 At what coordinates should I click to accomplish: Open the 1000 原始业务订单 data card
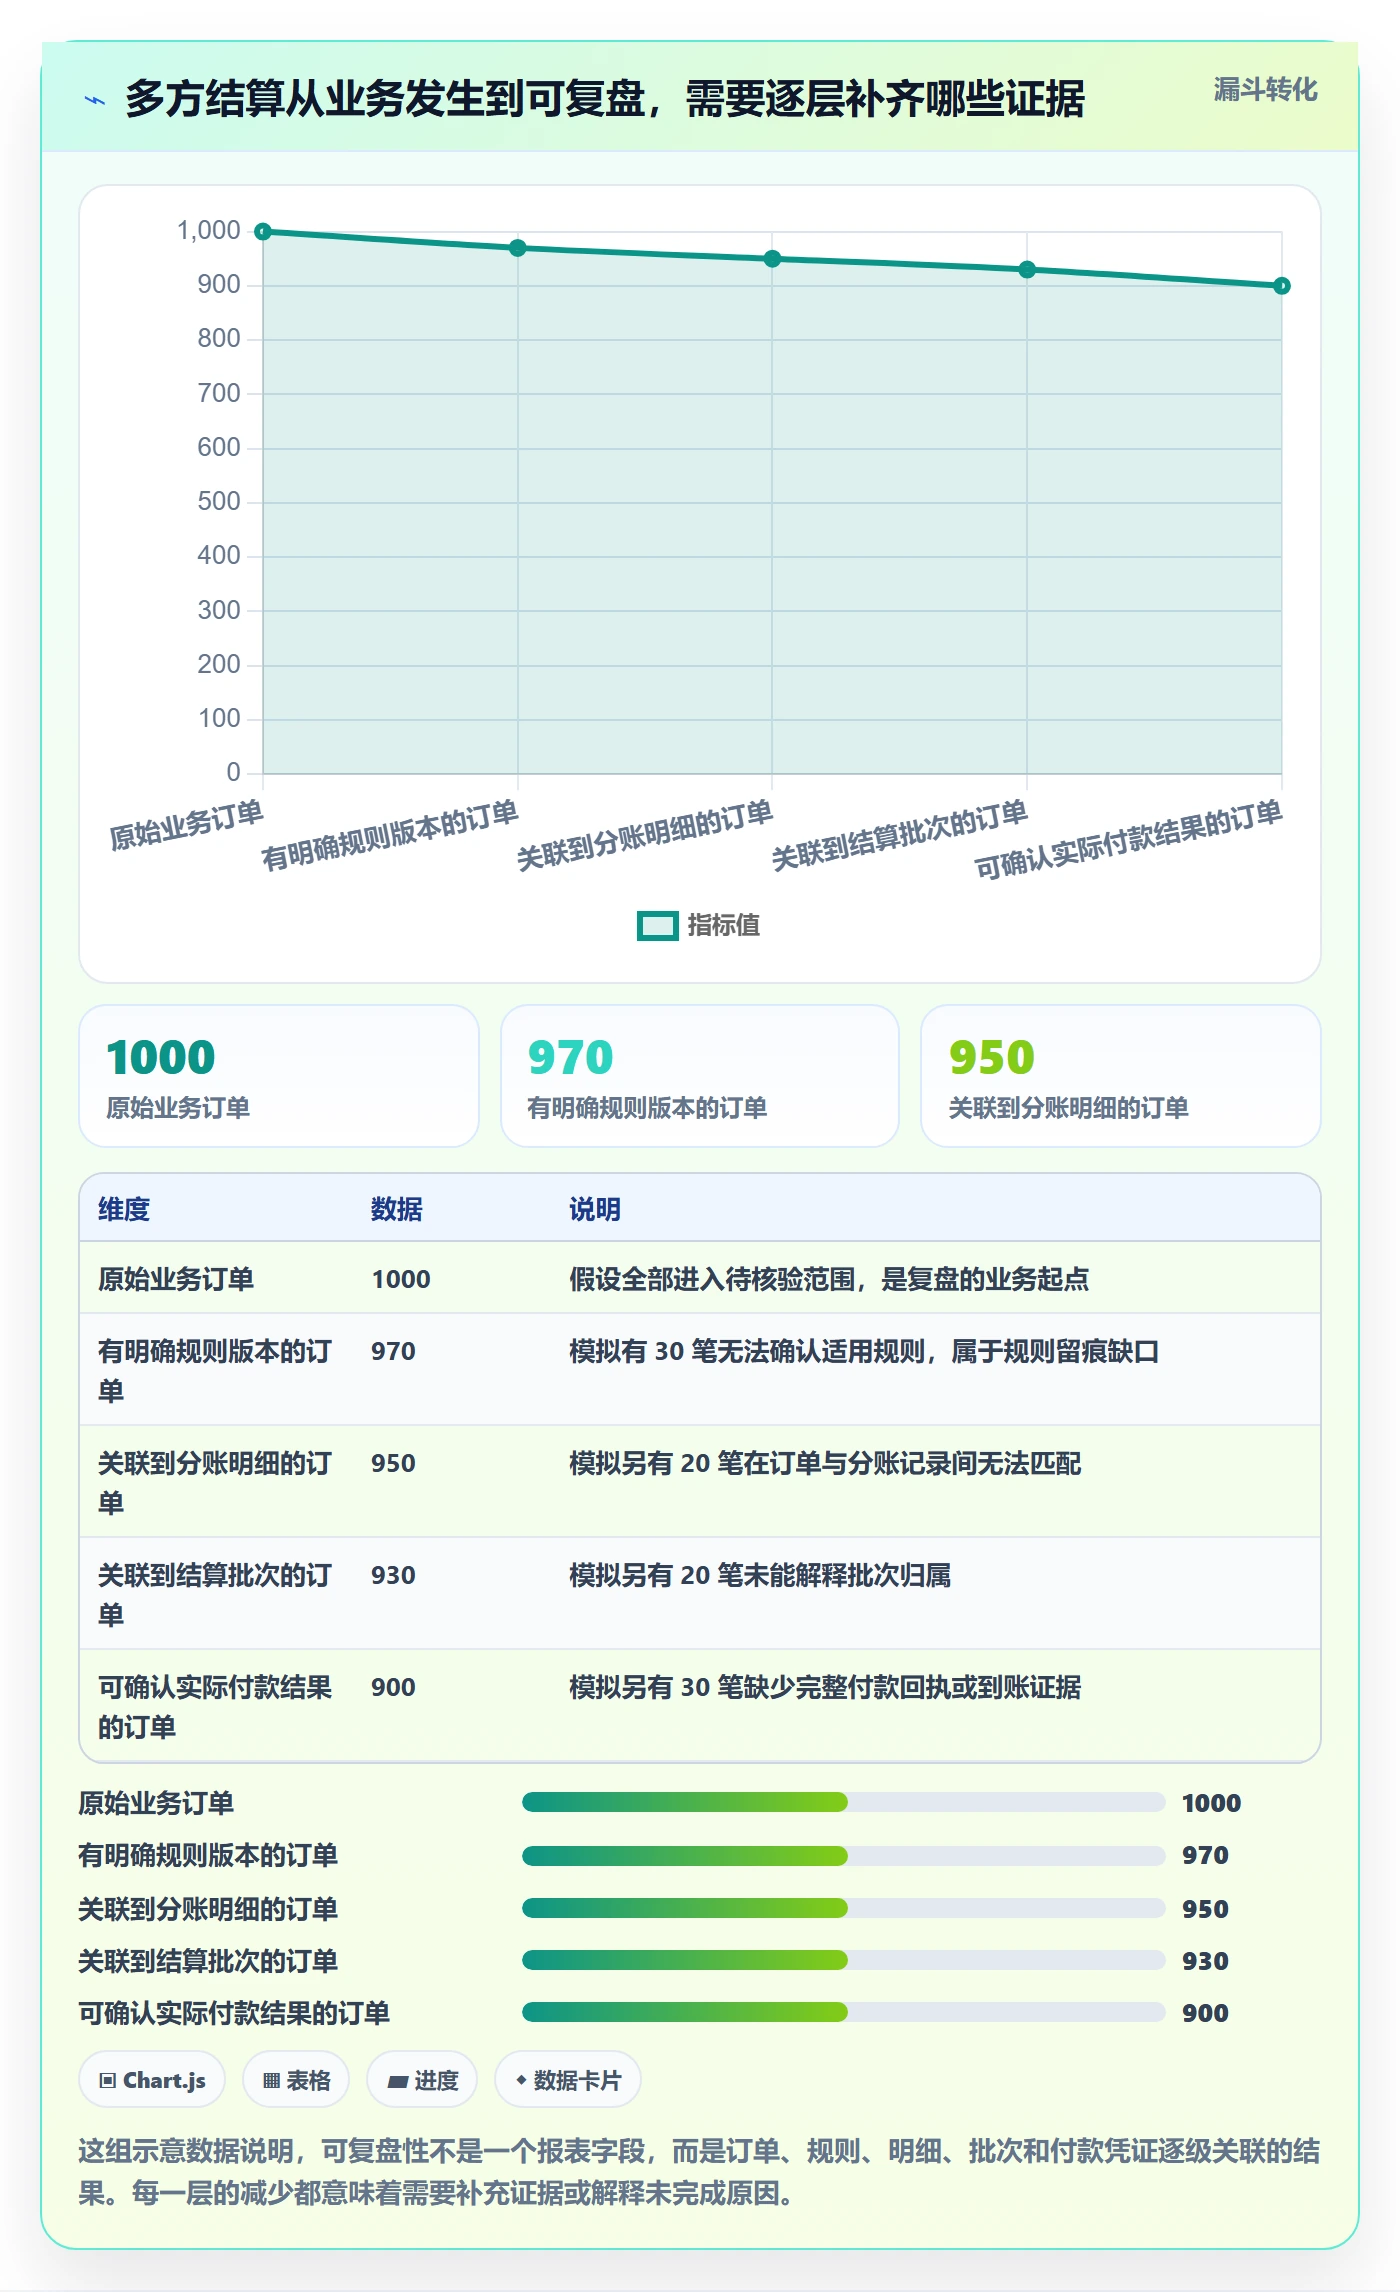(279, 1076)
